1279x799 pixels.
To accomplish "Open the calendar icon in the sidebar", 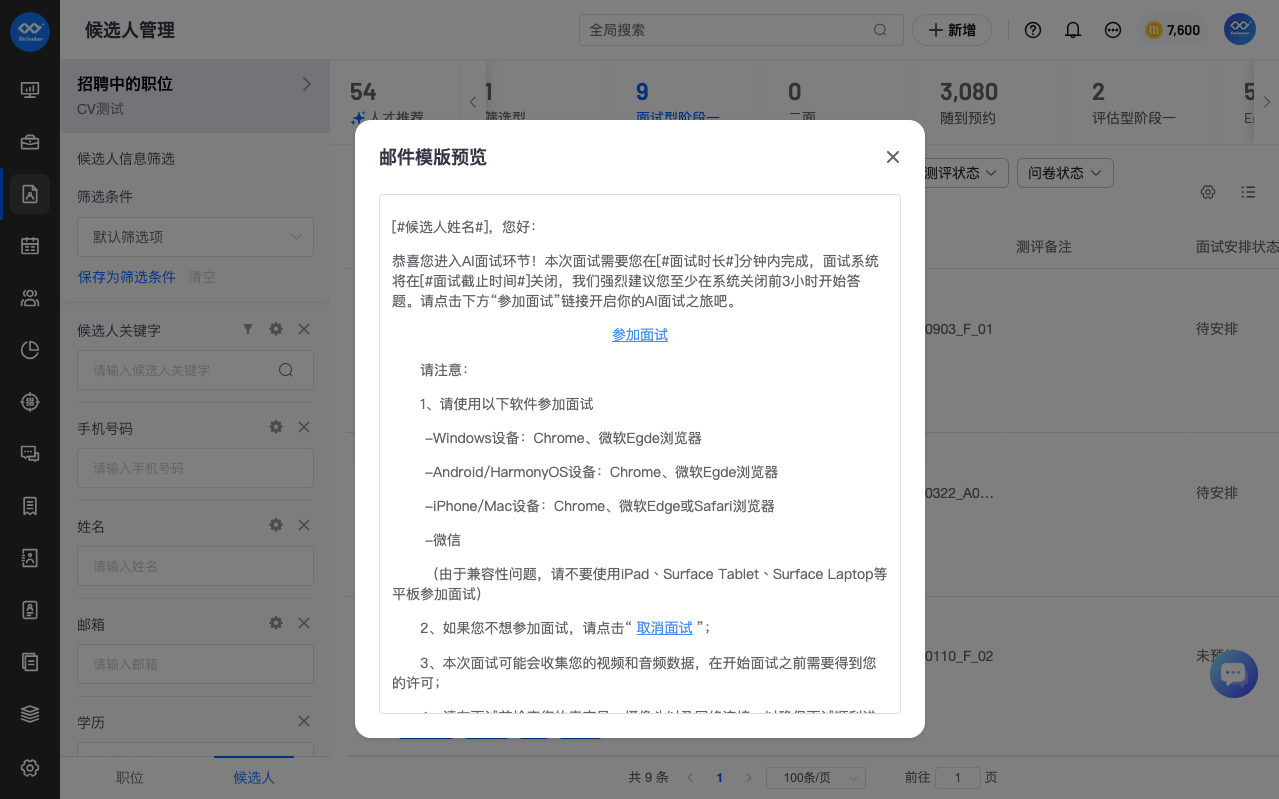I will [30, 245].
